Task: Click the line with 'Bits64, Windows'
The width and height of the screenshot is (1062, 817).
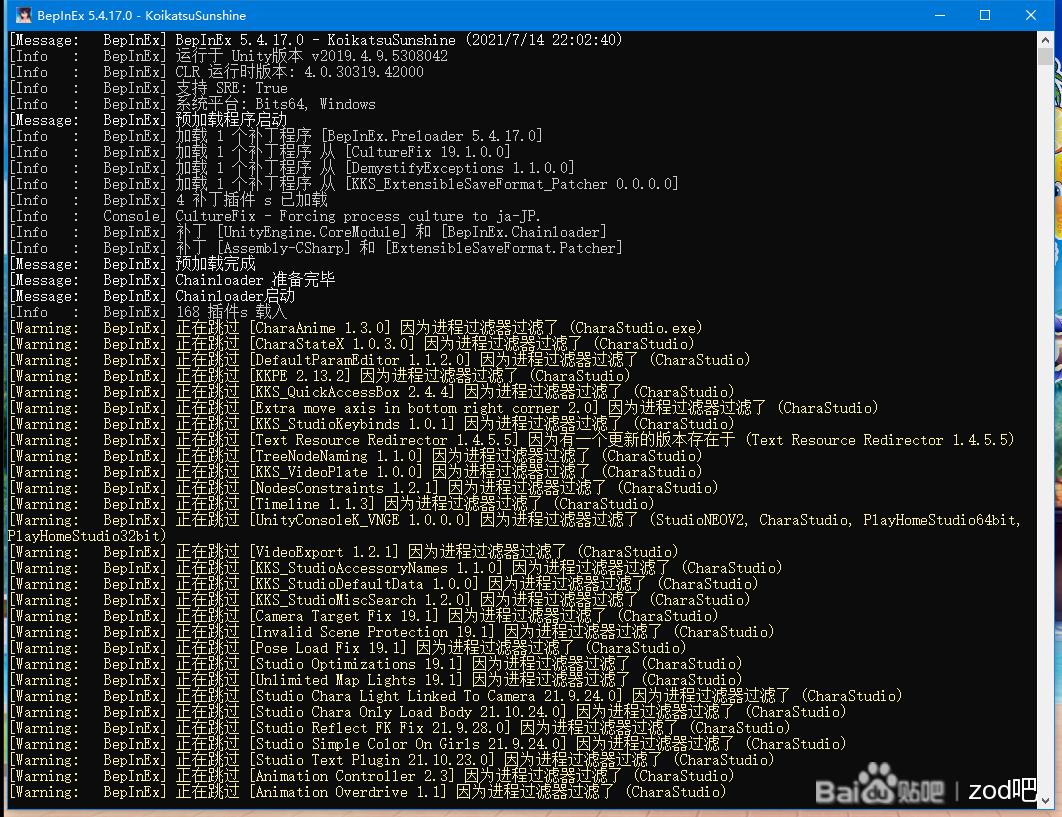Action: tap(192, 104)
